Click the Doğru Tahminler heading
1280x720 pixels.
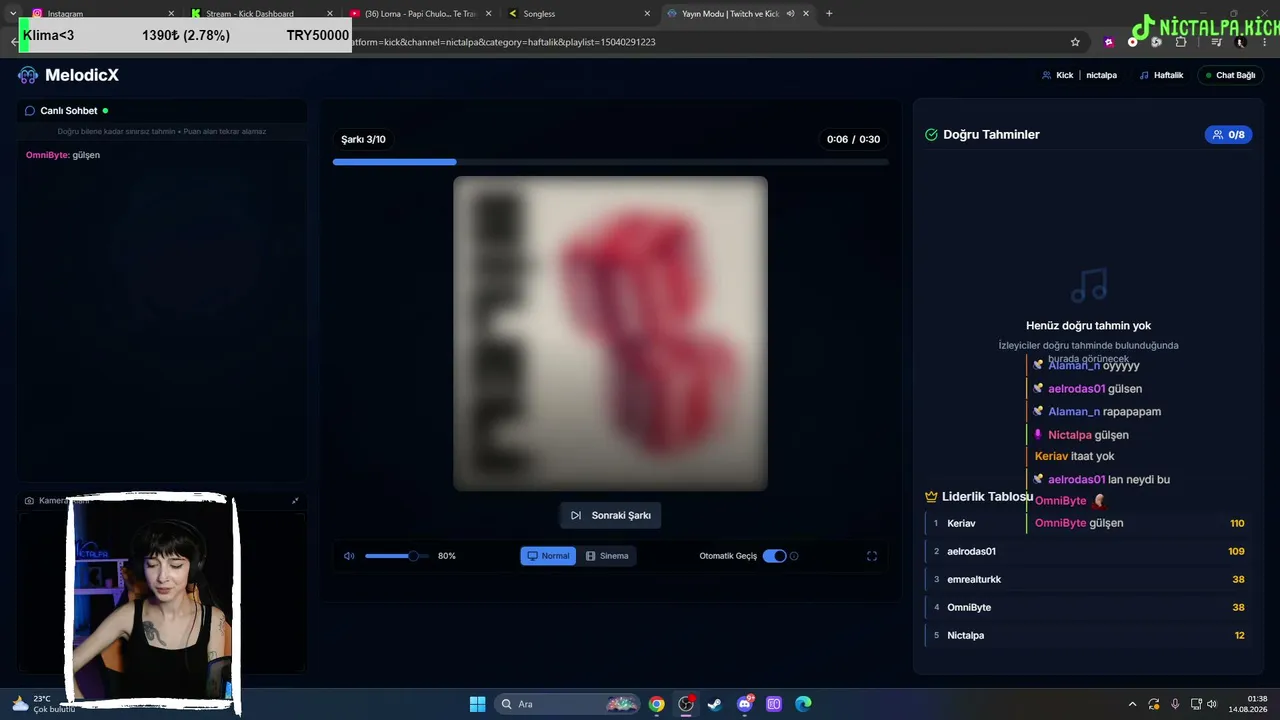[991, 135]
